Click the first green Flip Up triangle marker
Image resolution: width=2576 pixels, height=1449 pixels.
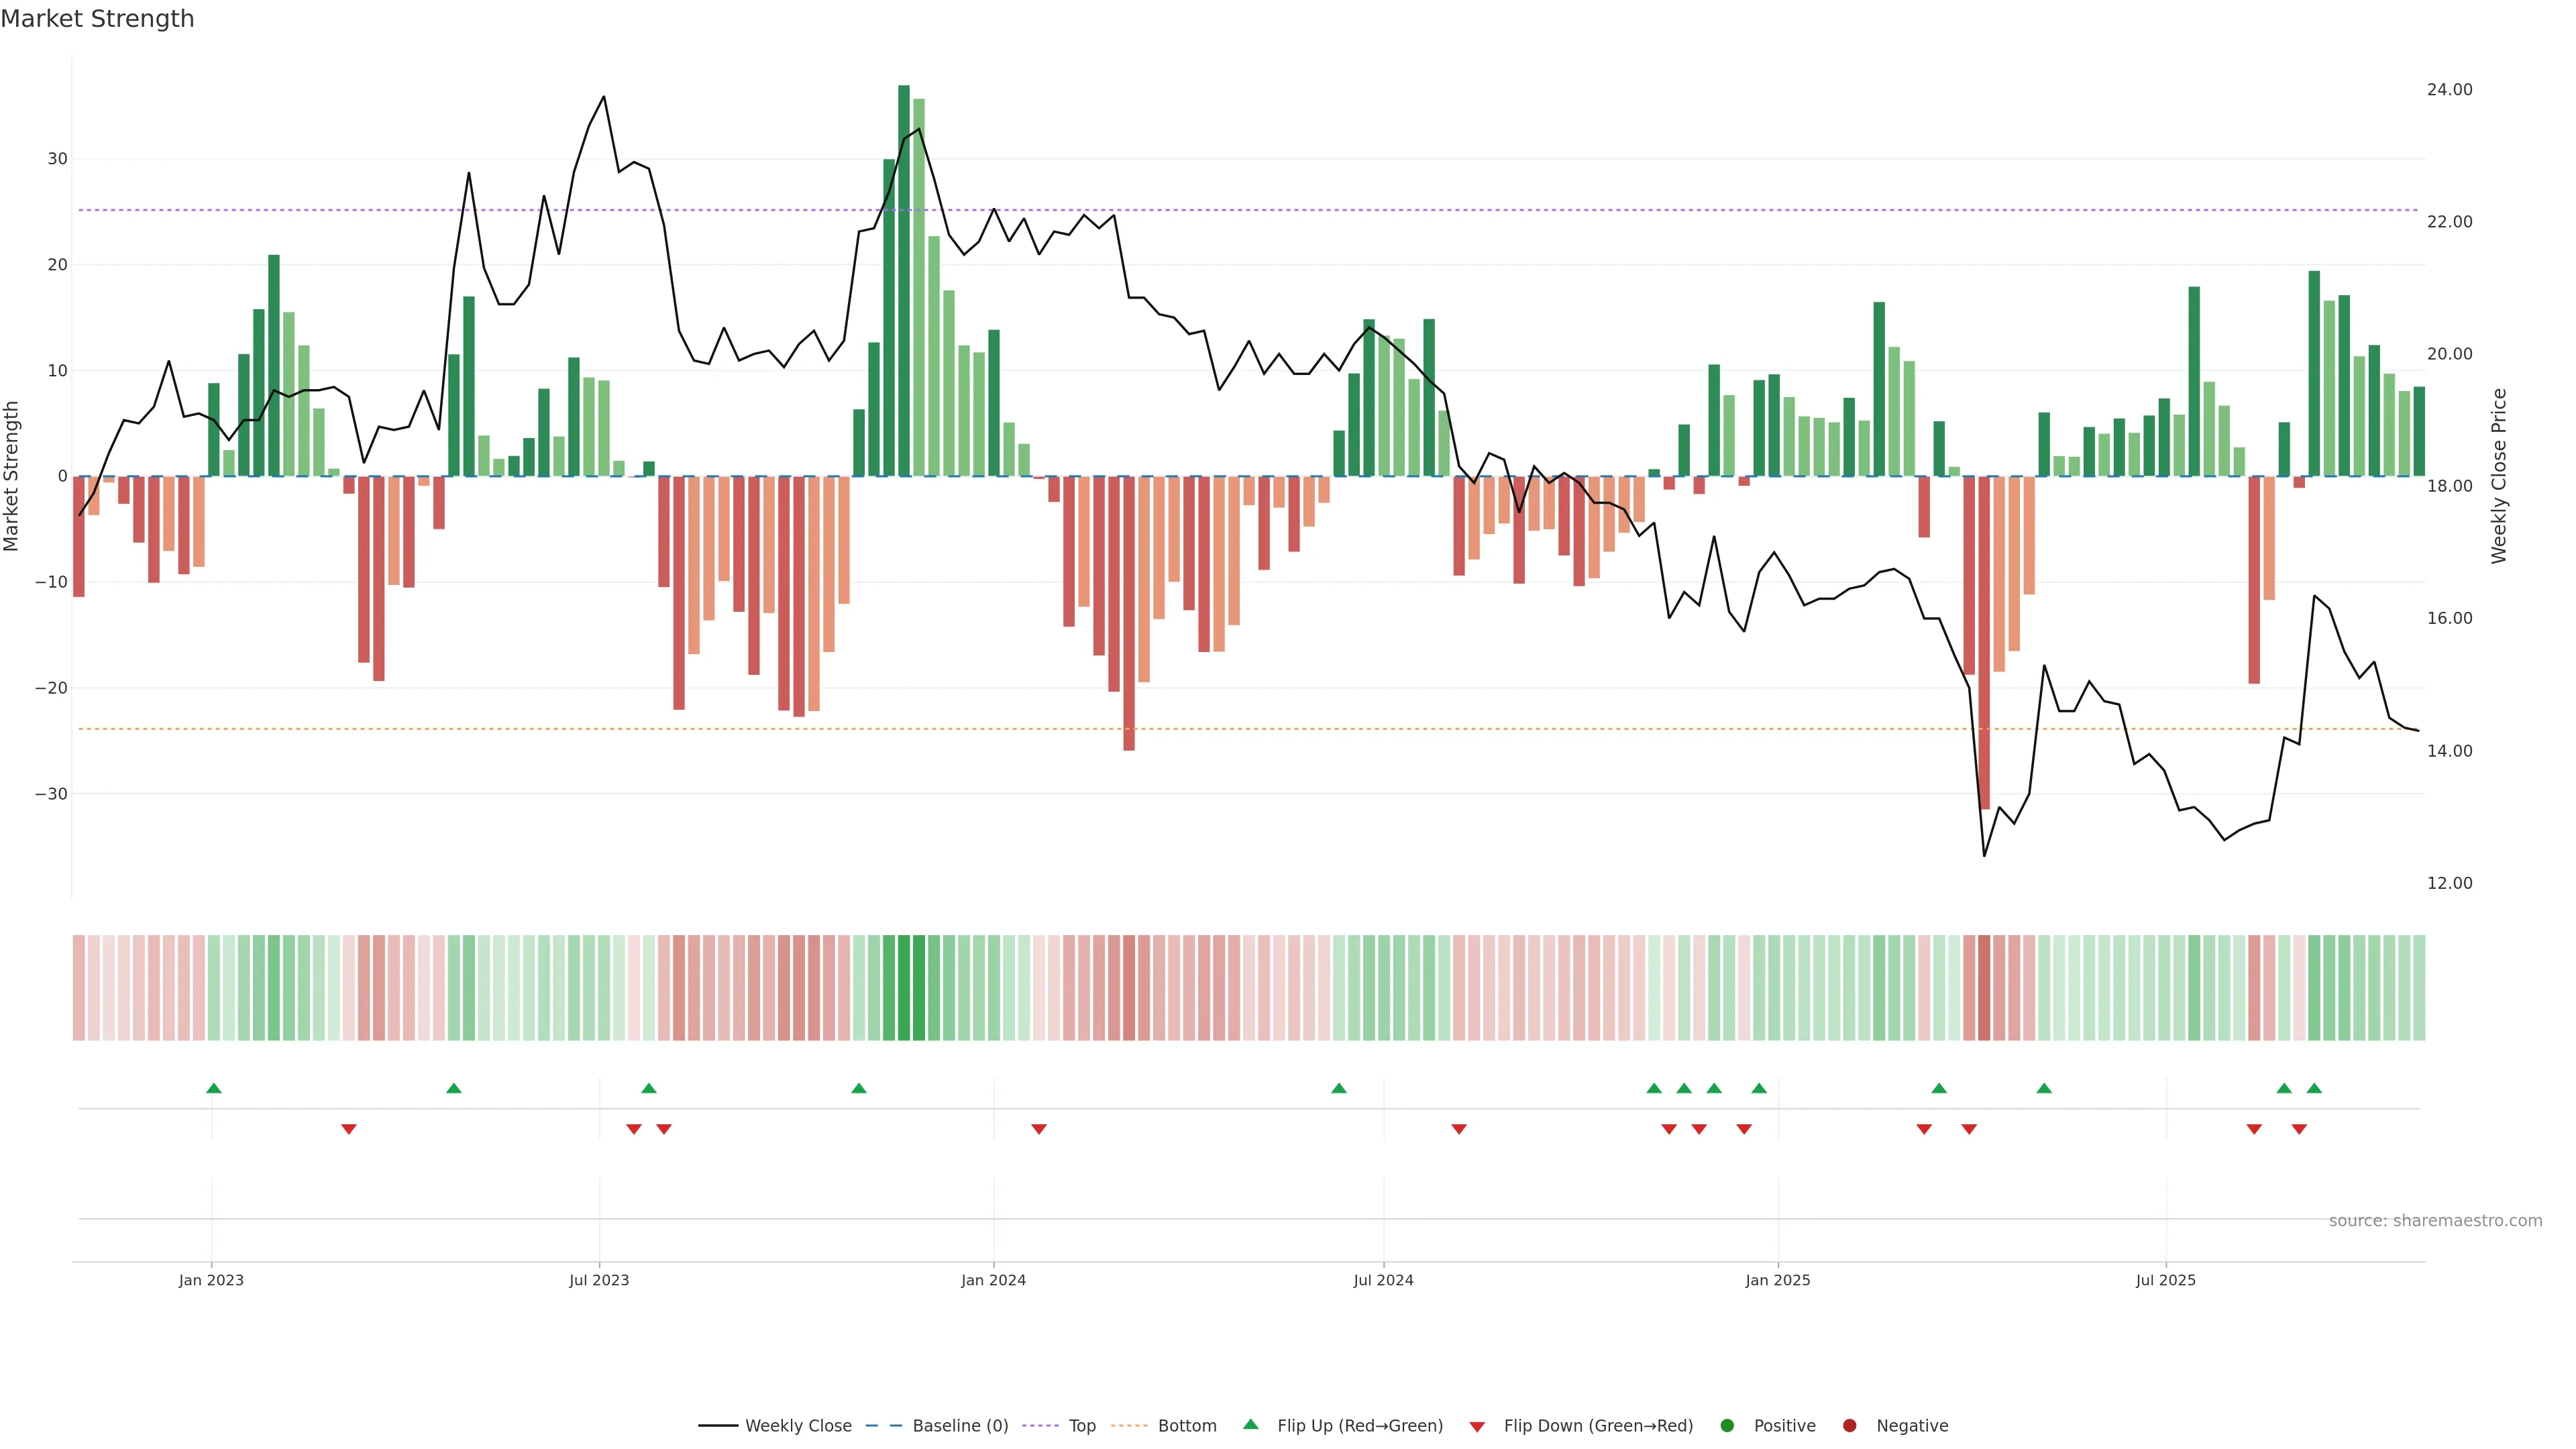click(213, 1088)
